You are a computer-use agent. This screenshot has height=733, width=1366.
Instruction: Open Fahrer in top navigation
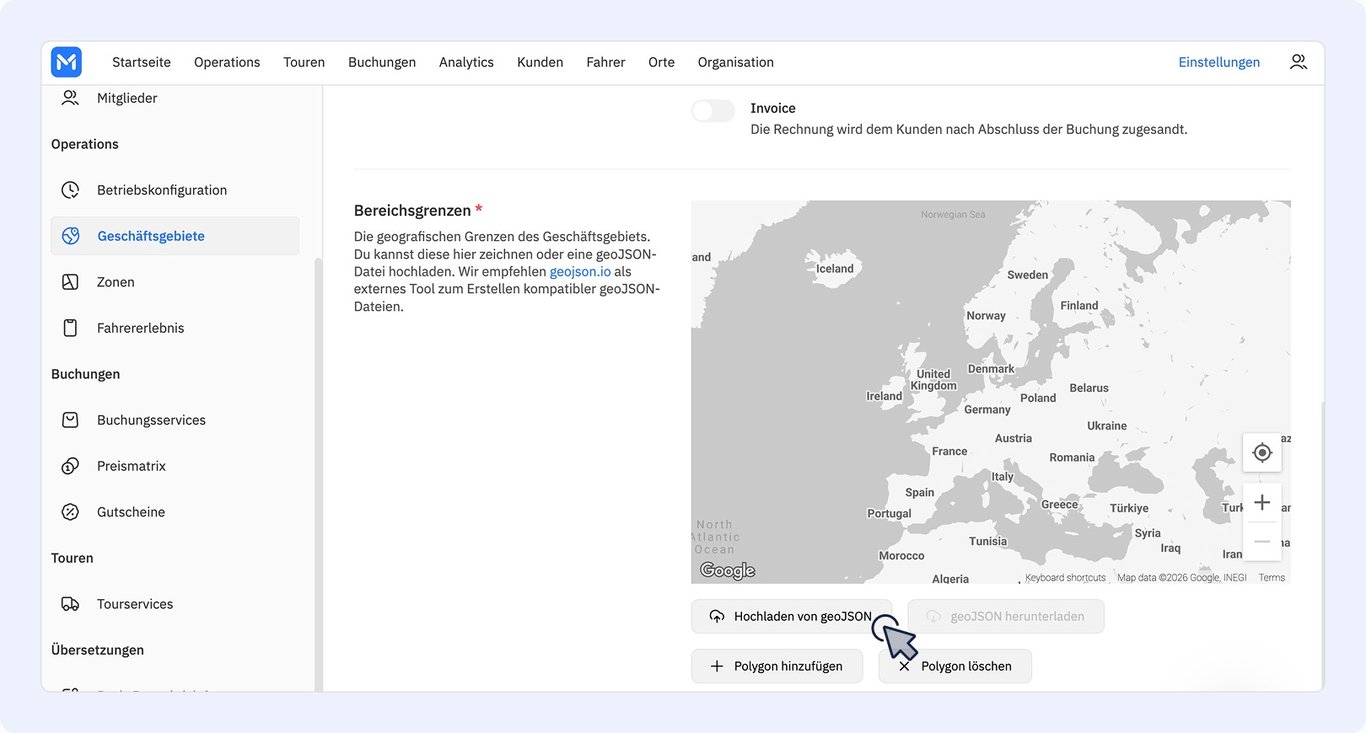pos(606,62)
